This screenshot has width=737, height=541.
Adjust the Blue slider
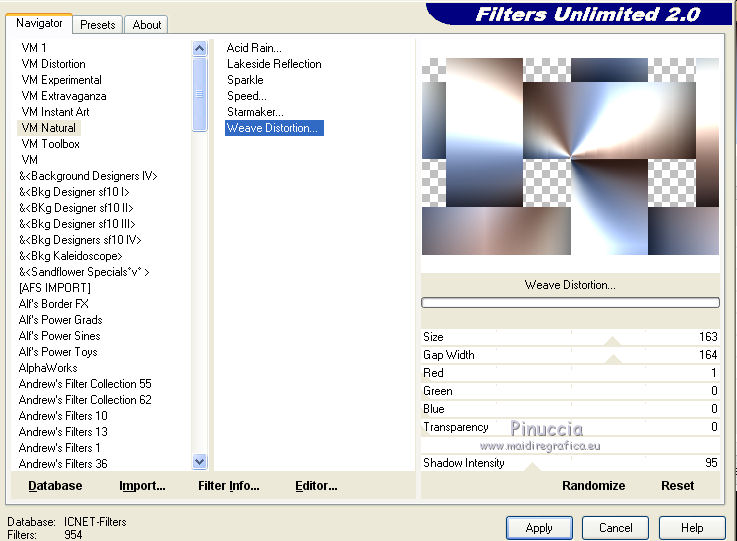tap(570, 409)
